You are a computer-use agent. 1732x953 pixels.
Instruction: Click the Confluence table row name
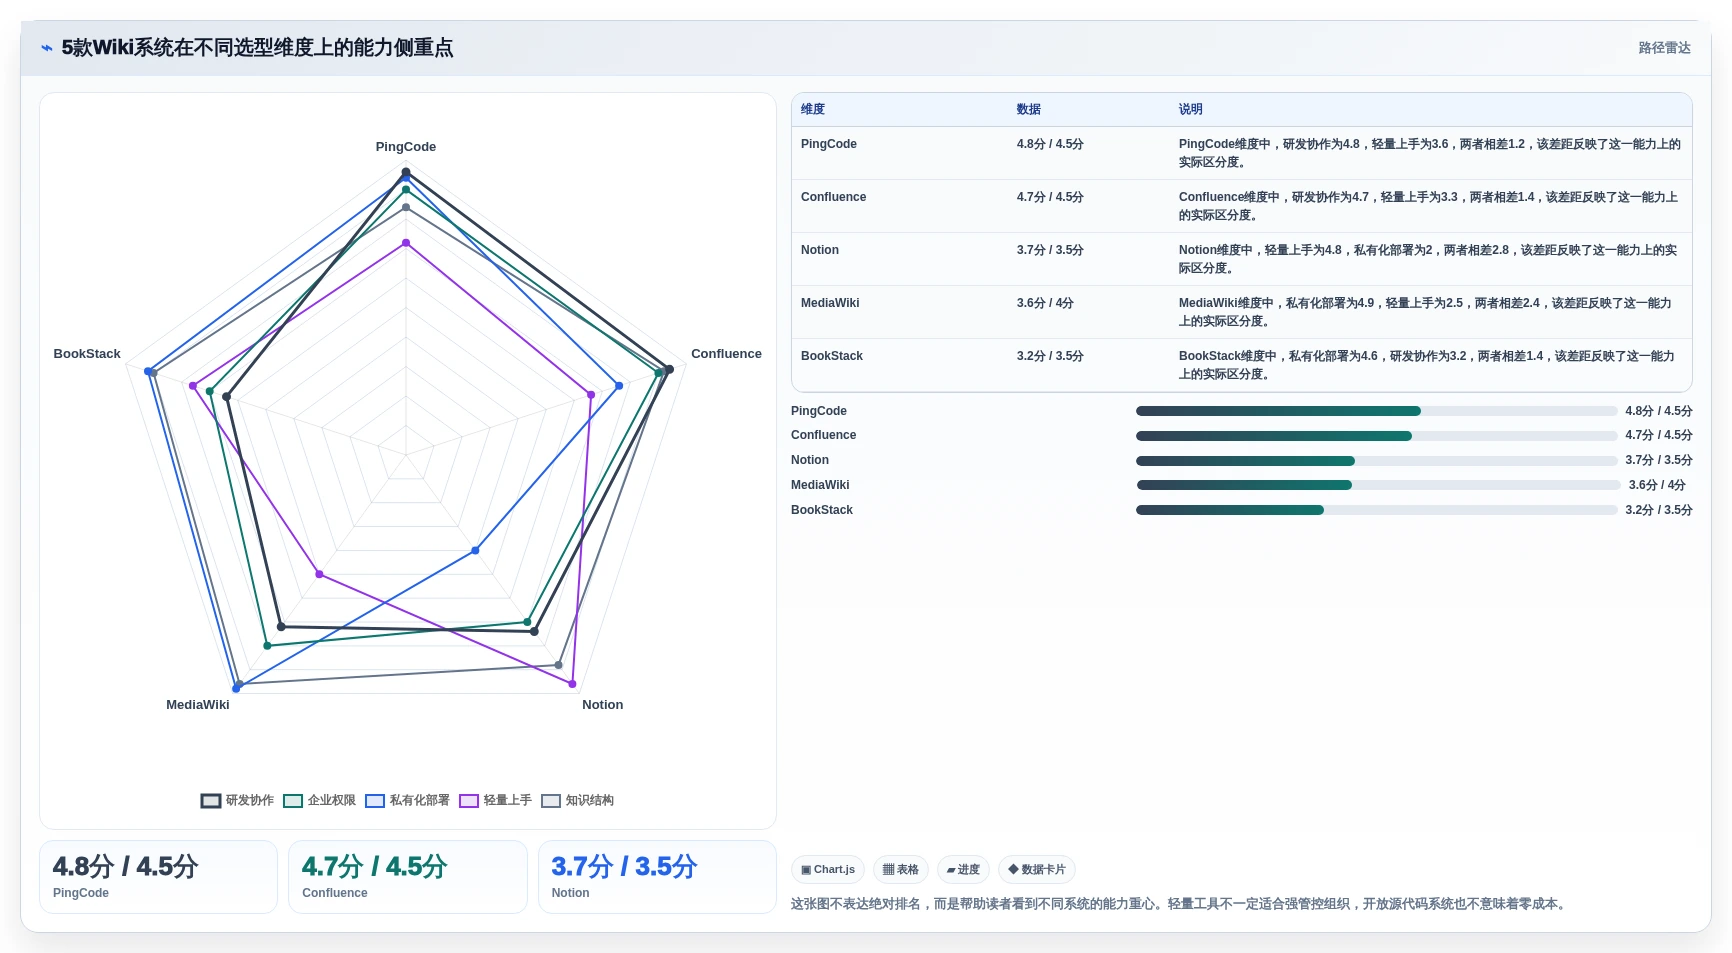point(833,197)
